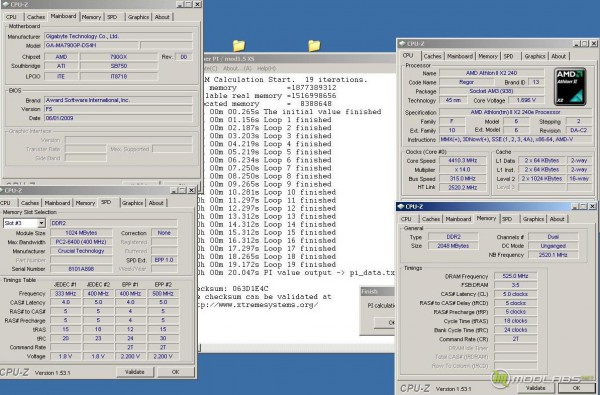Open Graphics tab in the Memory window
The height and width of the screenshot is (395, 600).
click(533, 219)
